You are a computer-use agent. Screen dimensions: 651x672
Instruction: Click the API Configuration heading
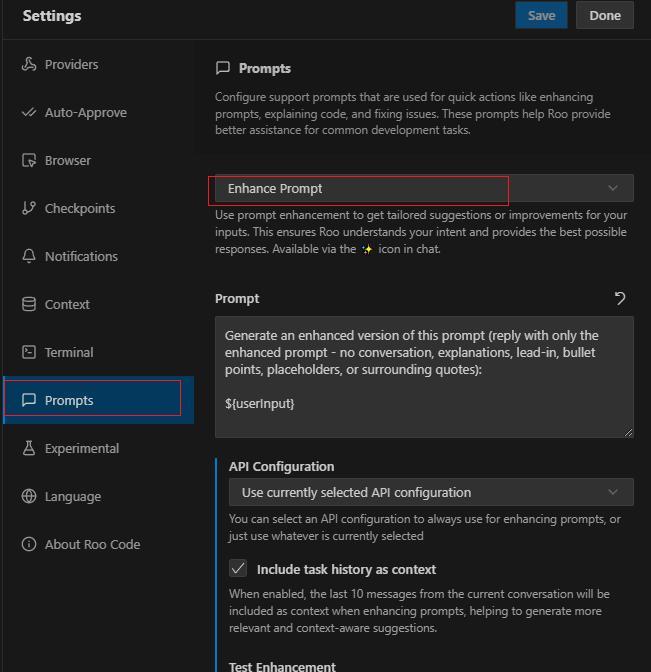tap(282, 466)
